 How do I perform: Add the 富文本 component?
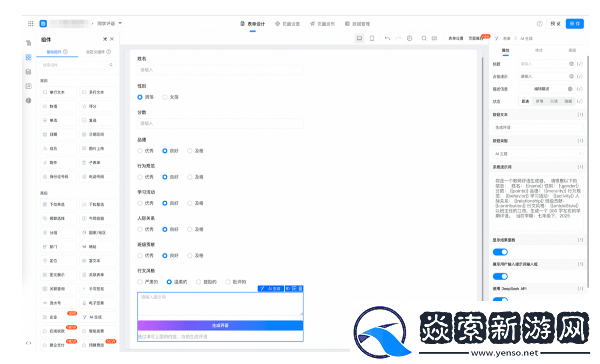[x=98, y=261]
